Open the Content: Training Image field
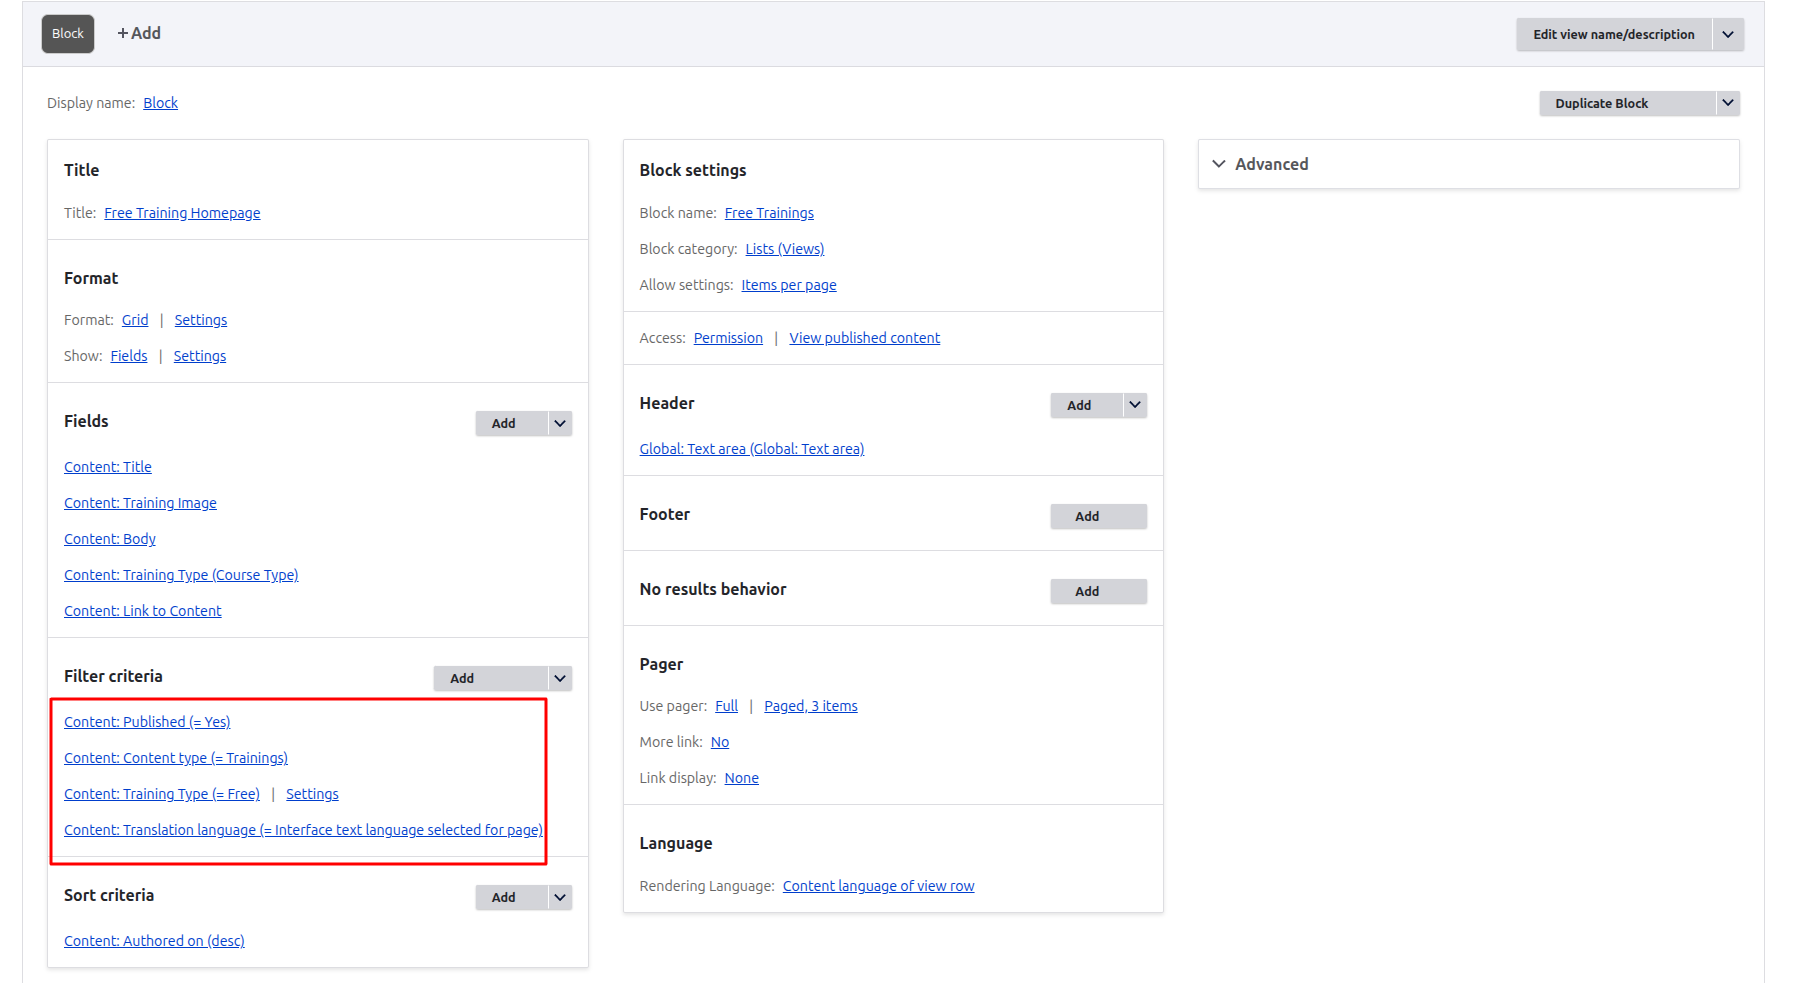The width and height of the screenshot is (1793, 983). 140,503
